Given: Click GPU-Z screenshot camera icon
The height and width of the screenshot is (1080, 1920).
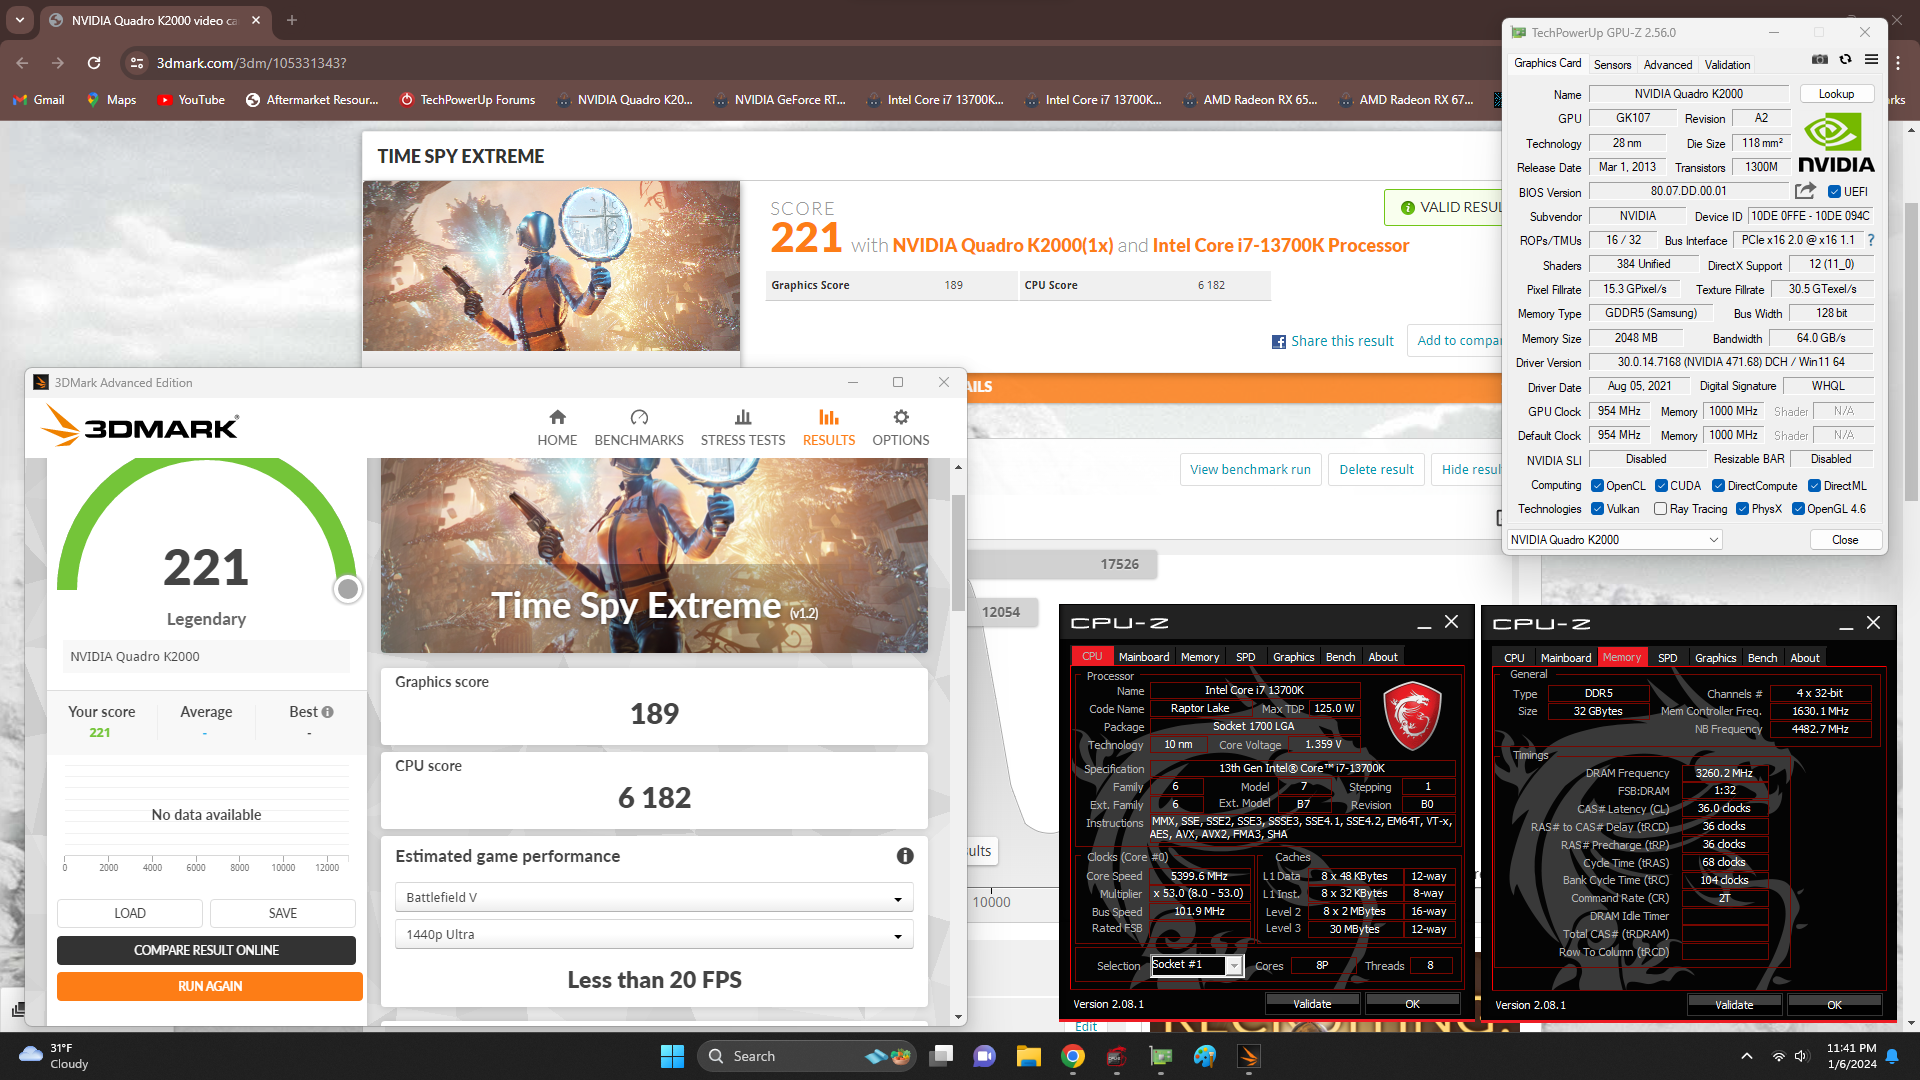Looking at the screenshot, I should click(1820, 60).
